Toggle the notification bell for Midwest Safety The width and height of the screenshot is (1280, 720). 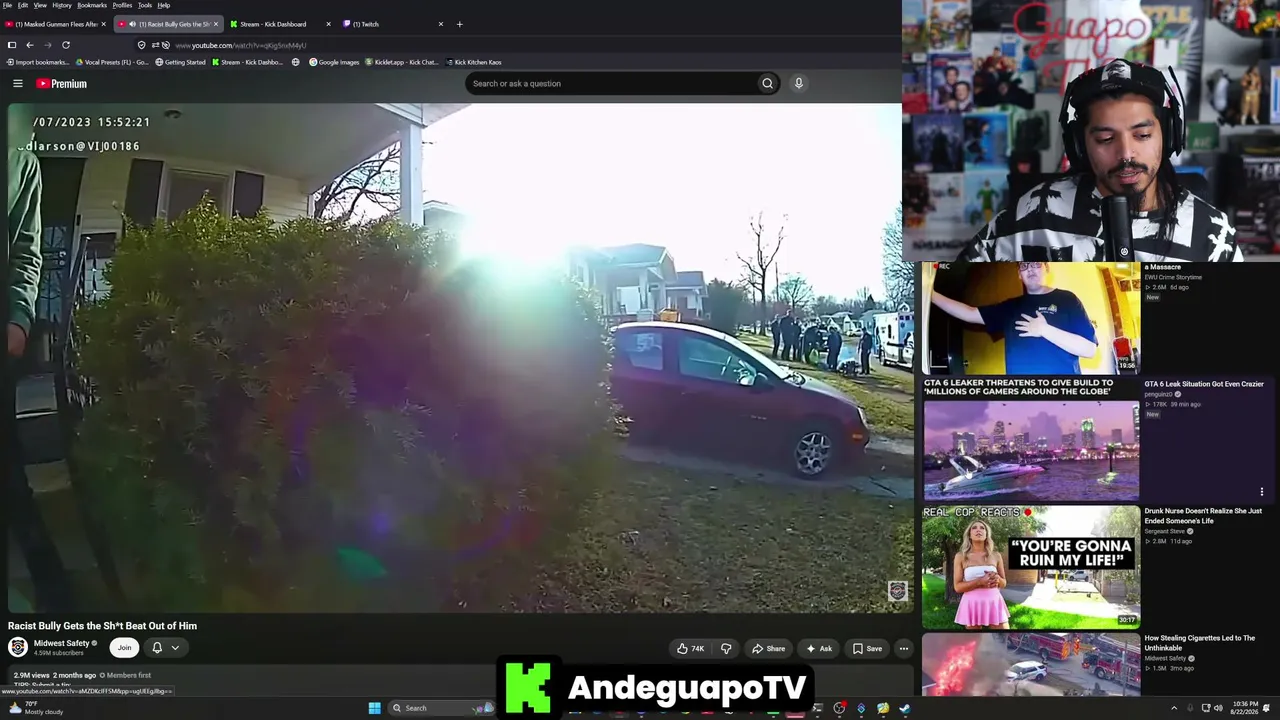tap(157, 648)
